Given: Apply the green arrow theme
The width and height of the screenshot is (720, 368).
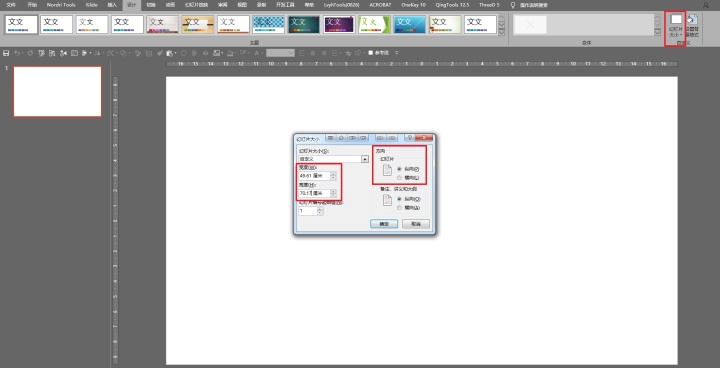Looking at the screenshot, I should tap(375, 24).
